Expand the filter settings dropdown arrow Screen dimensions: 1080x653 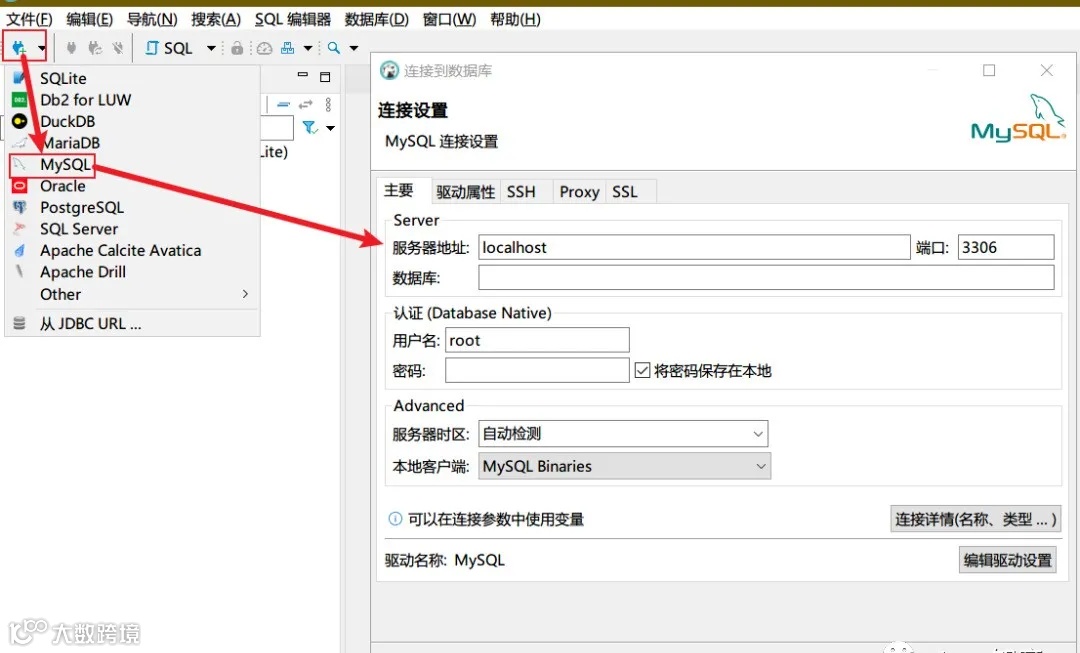[331, 128]
